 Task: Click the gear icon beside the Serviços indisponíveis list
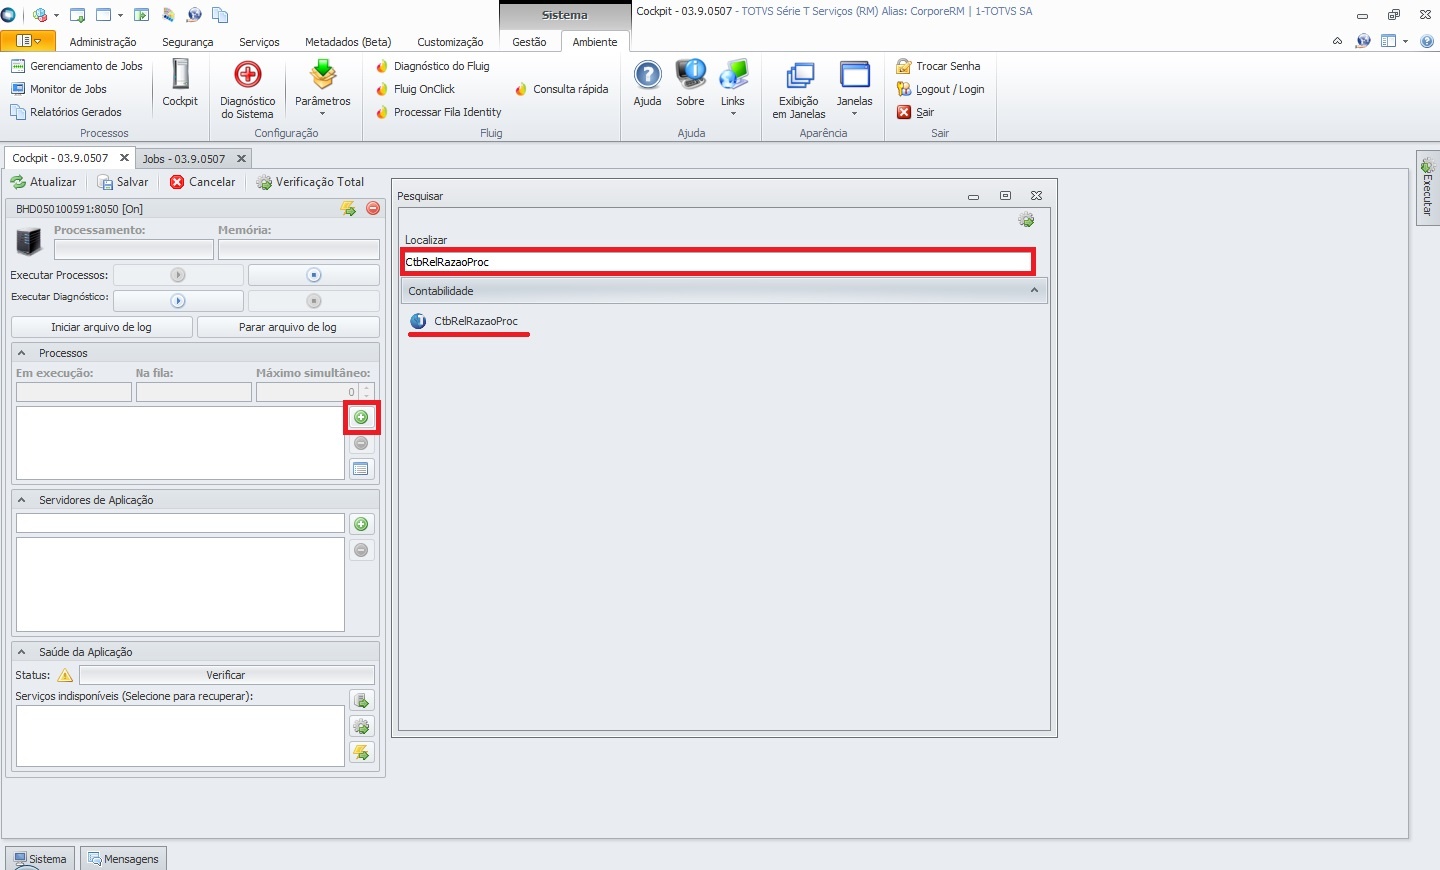(362, 727)
